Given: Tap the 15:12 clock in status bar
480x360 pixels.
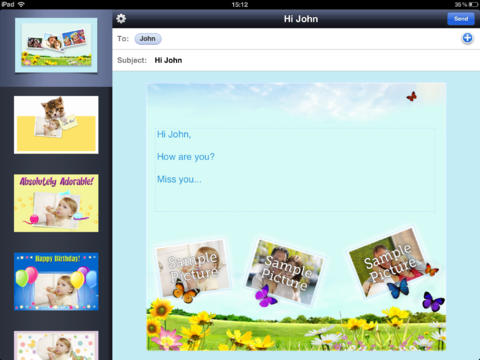Looking at the screenshot, I should (x=240, y=4).
